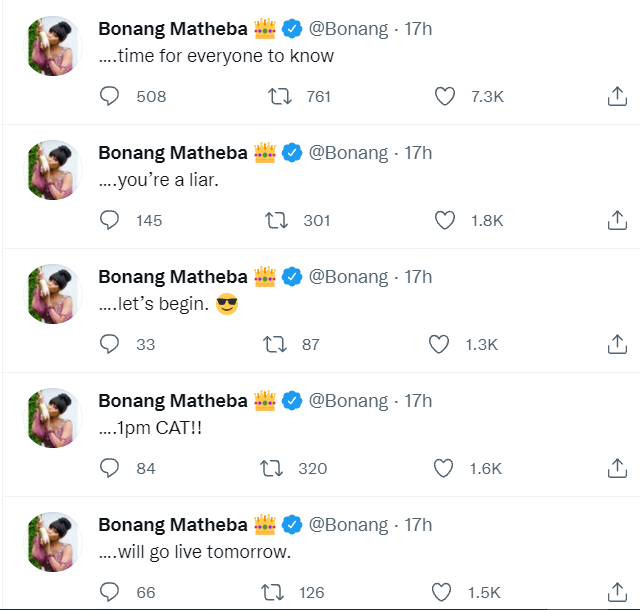This screenshot has width=640, height=610.
Task: Open the "will go live tomorrow" tweet text
Action: coord(195,553)
